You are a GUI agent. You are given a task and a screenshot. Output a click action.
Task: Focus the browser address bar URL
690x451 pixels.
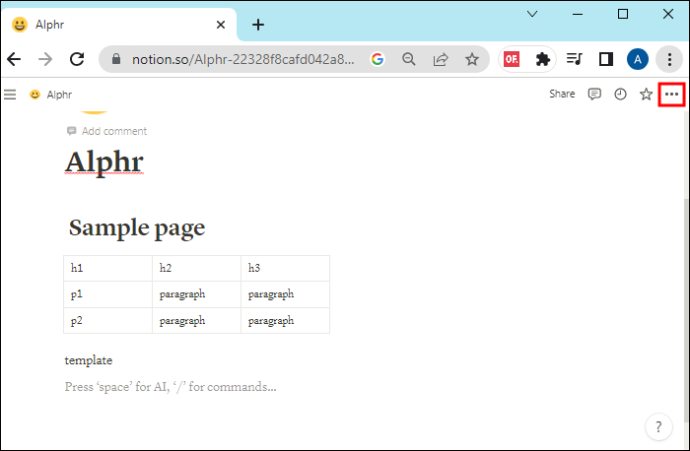pyautogui.click(x=243, y=59)
